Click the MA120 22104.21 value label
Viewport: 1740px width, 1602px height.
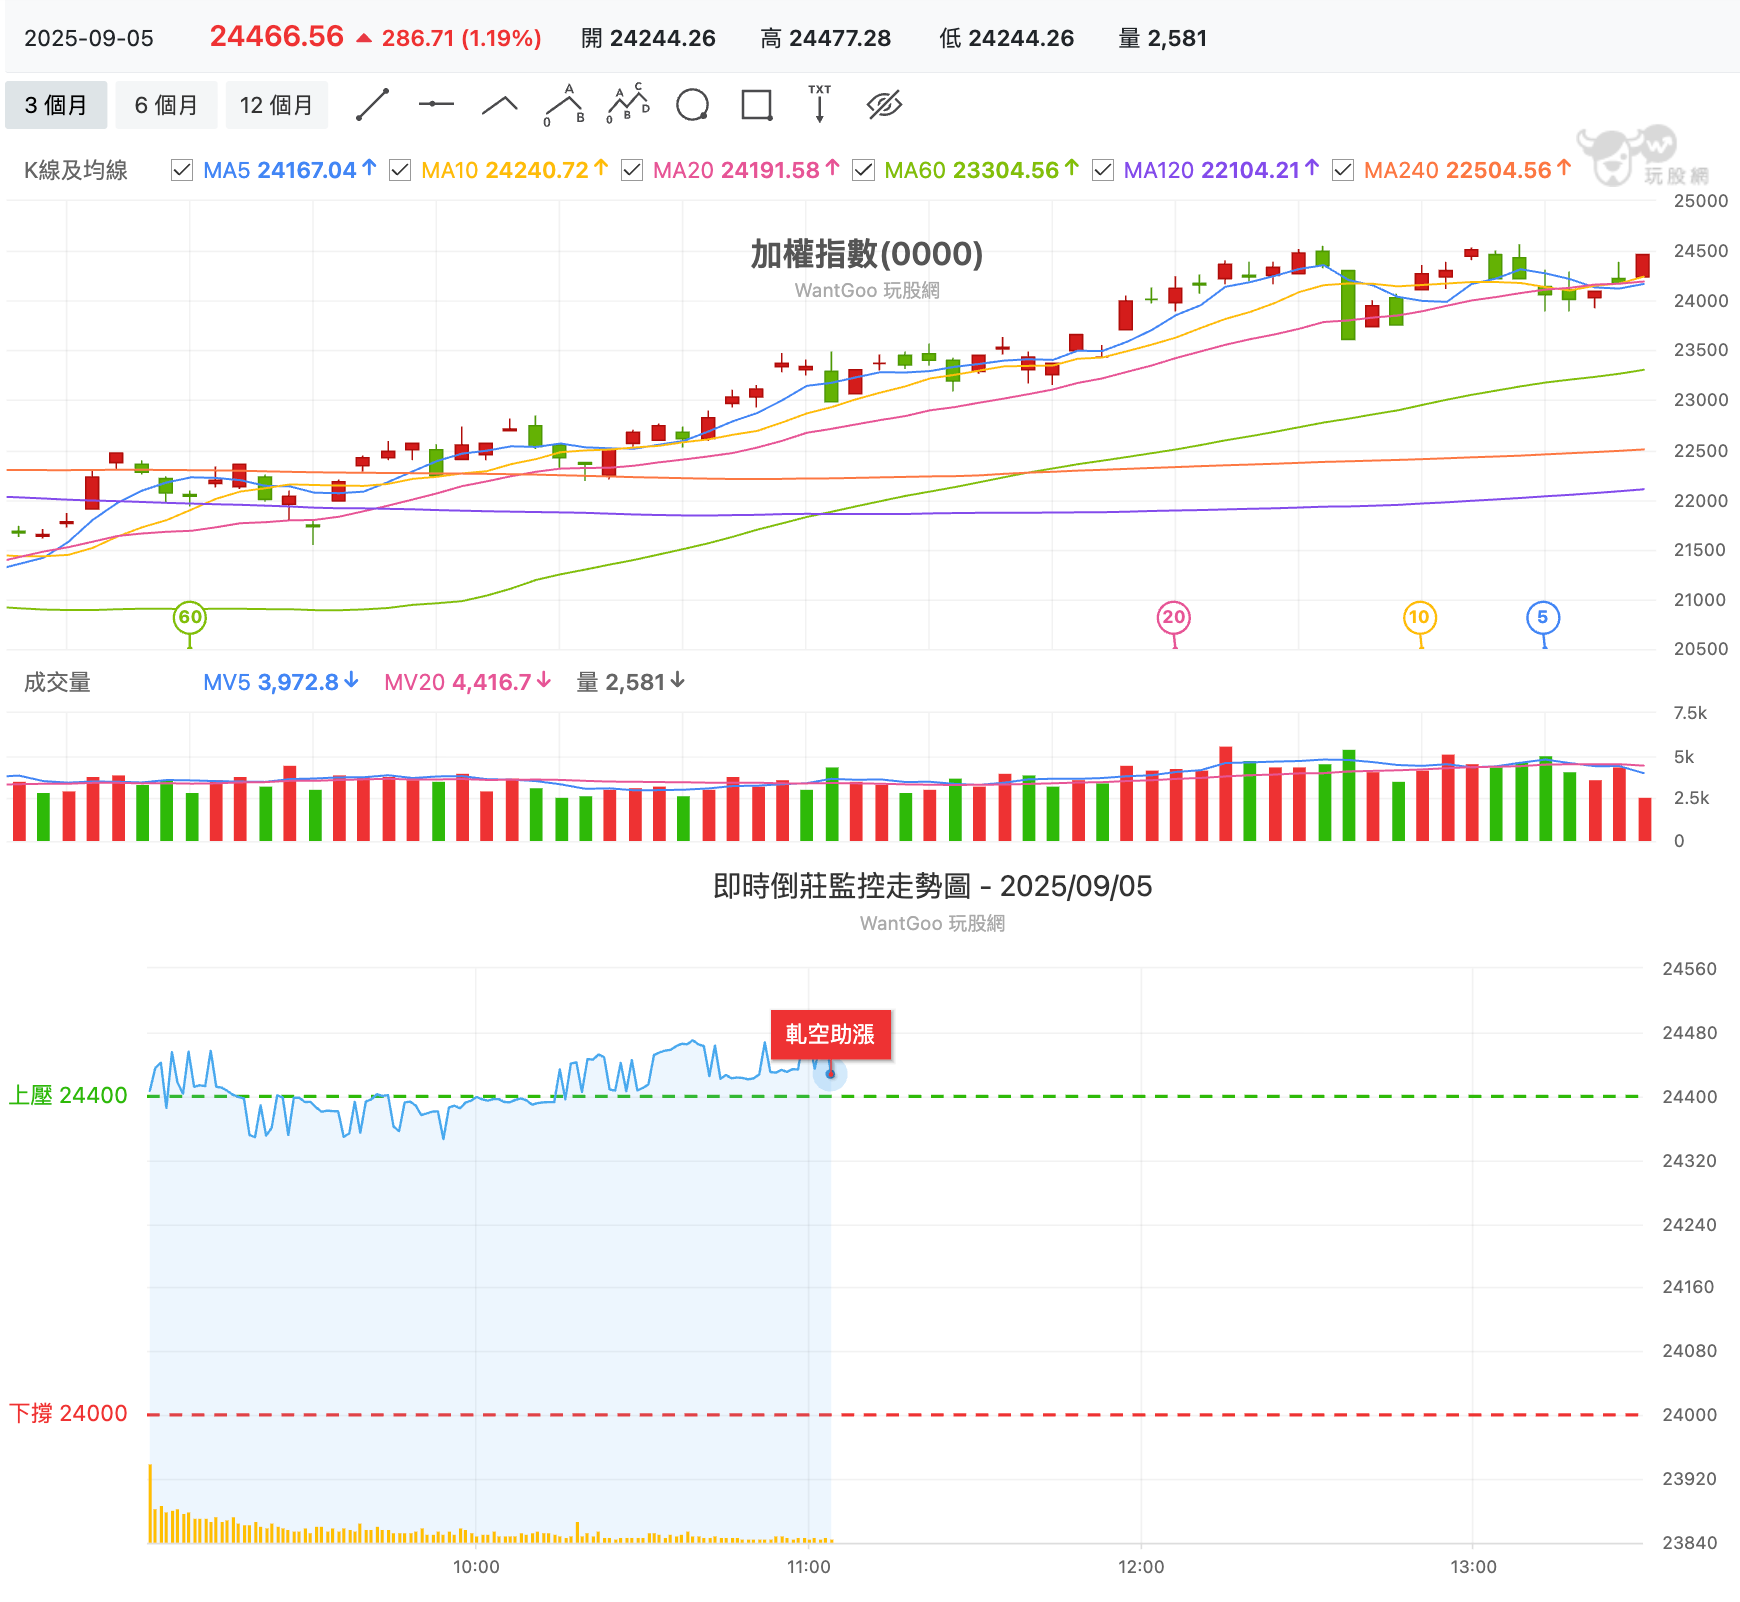pyautogui.click(x=1222, y=170)
